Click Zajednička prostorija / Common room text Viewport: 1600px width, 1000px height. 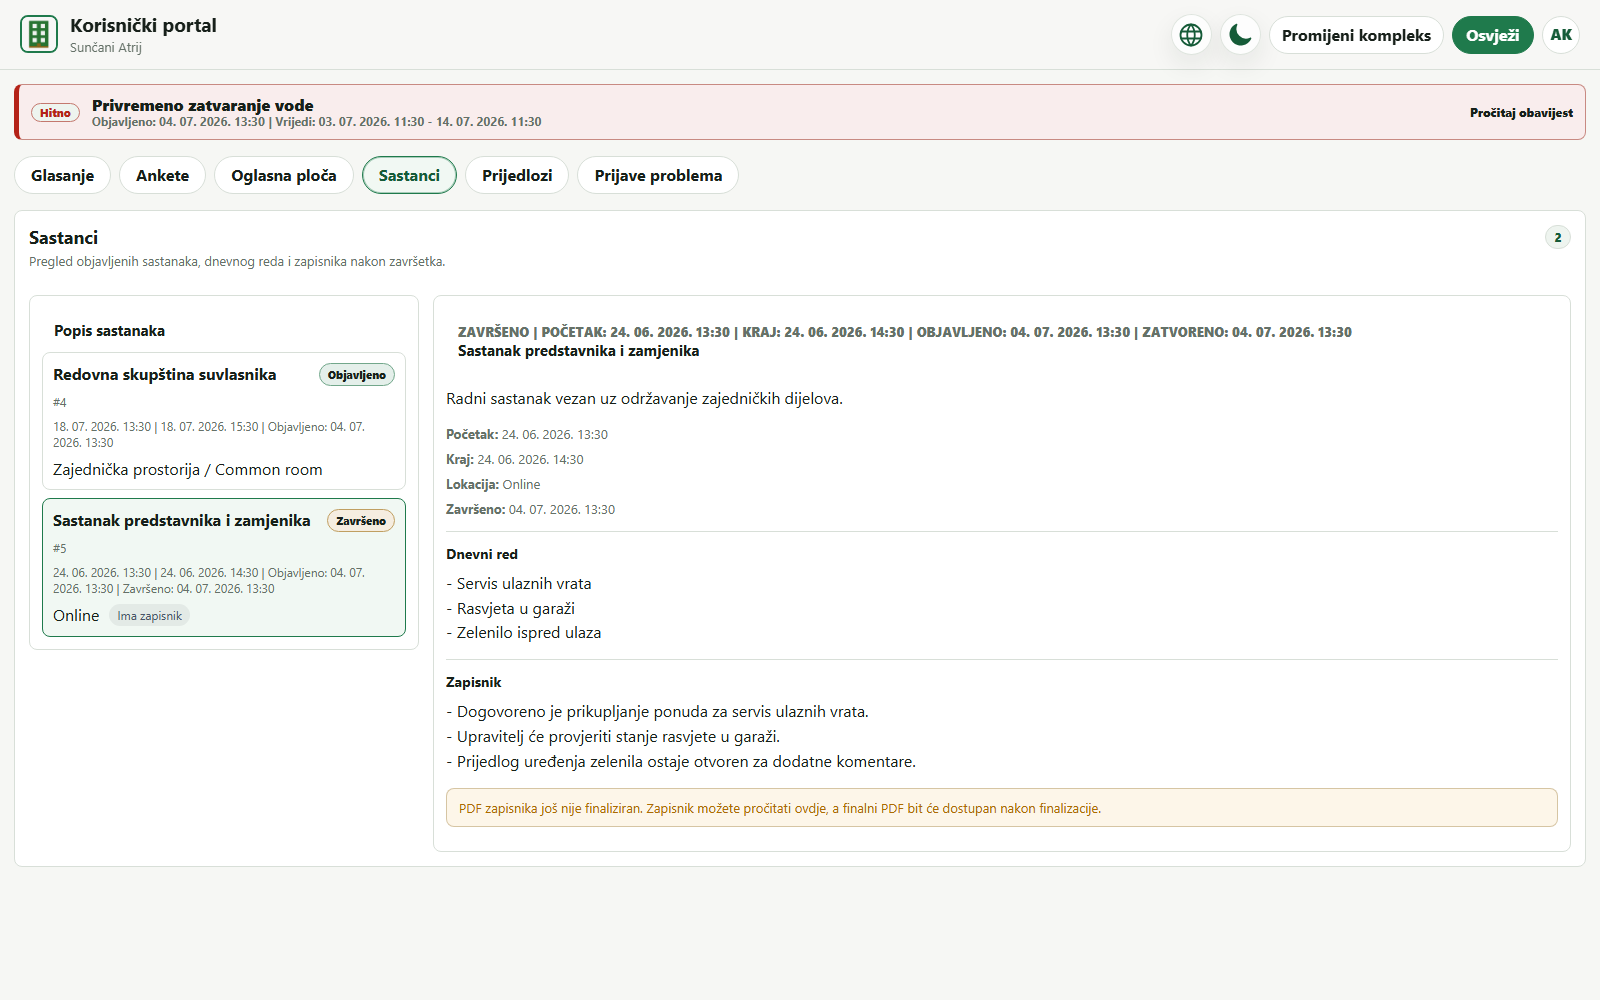point(188,470)
